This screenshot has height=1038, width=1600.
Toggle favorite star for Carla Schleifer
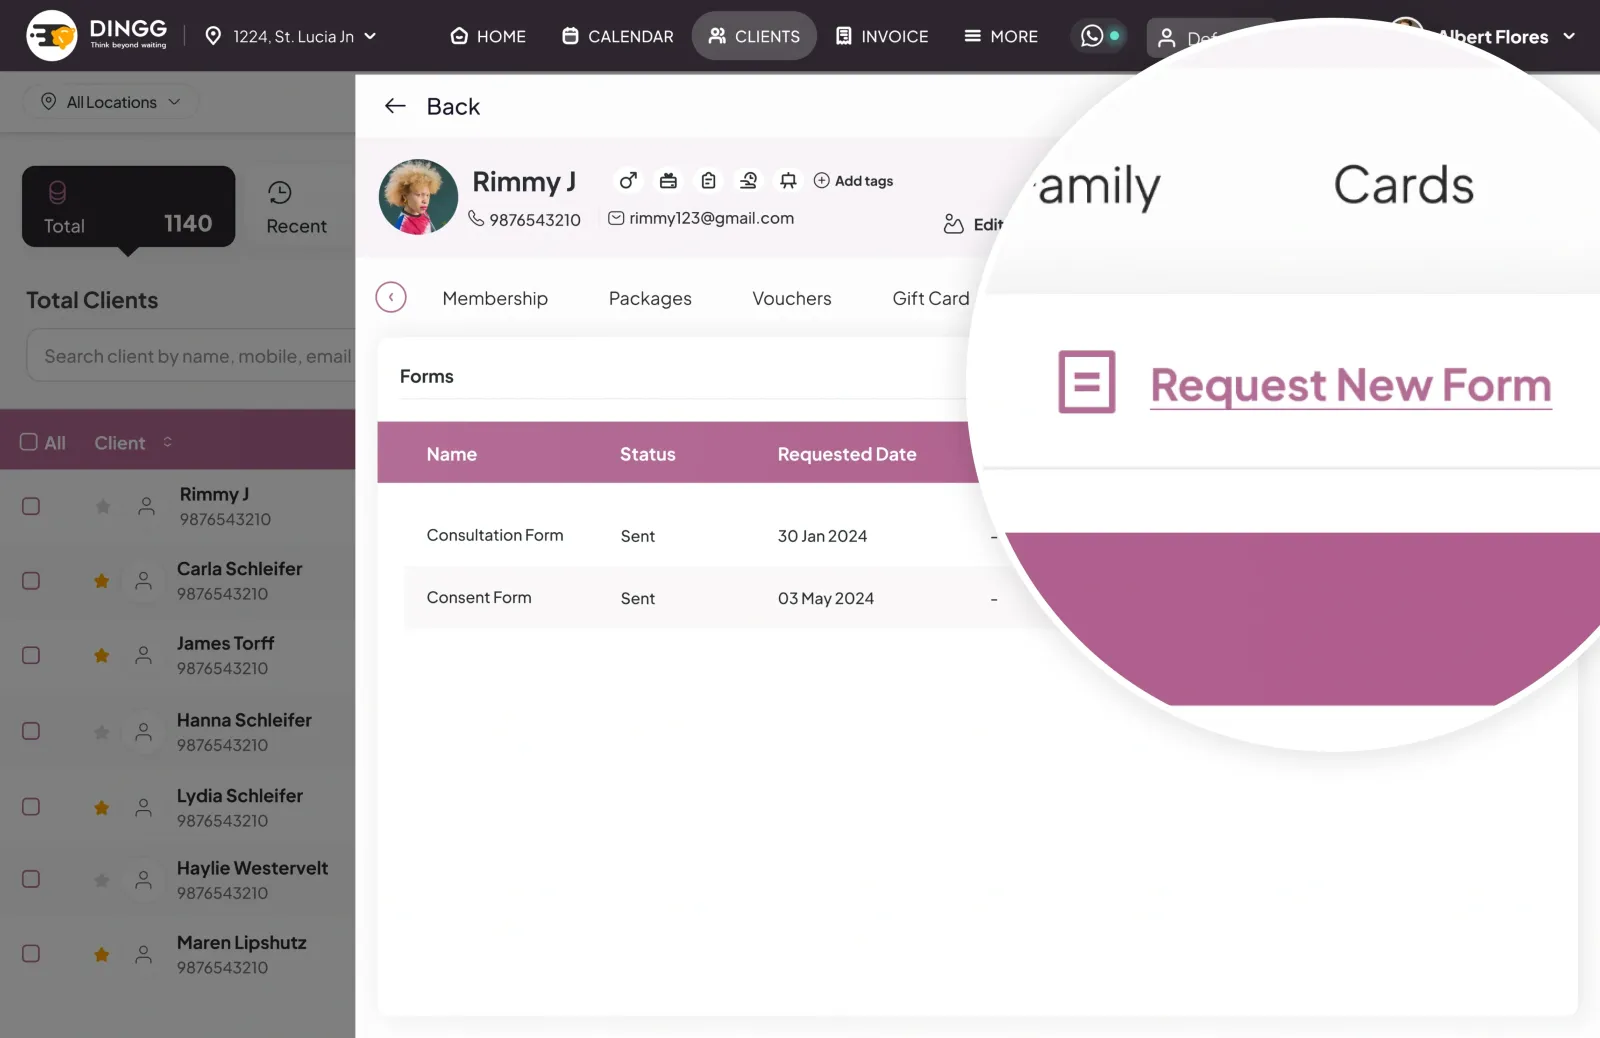(101, 581)
